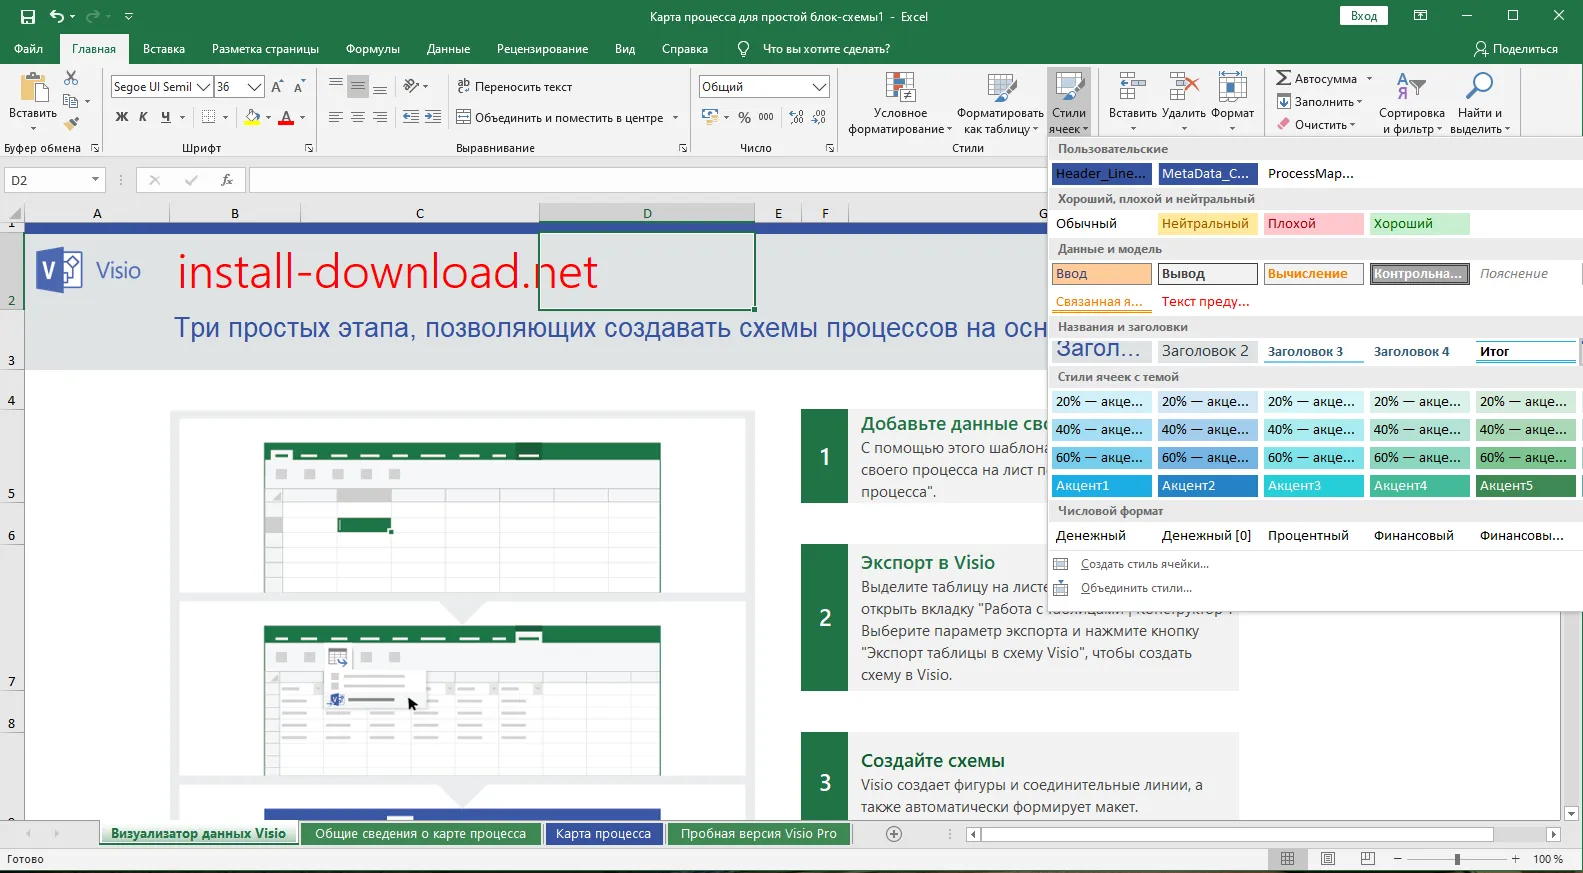1583x873 pixels.
Task: Expand the Name Box dropdown arrow
Action: click(95, 180)
